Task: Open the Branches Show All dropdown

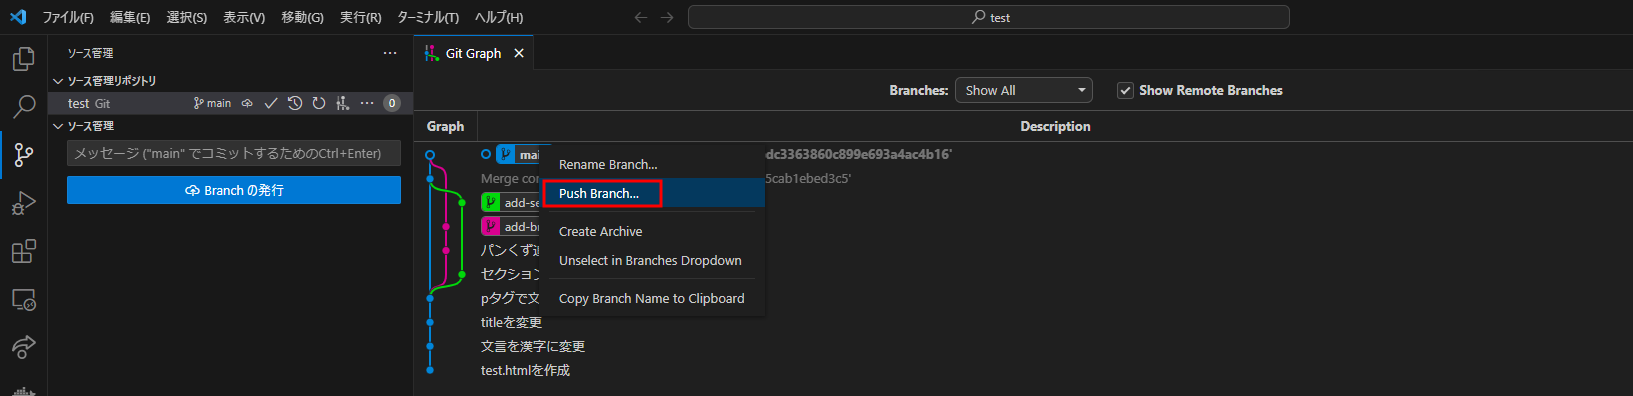Action: (1023, 90)
